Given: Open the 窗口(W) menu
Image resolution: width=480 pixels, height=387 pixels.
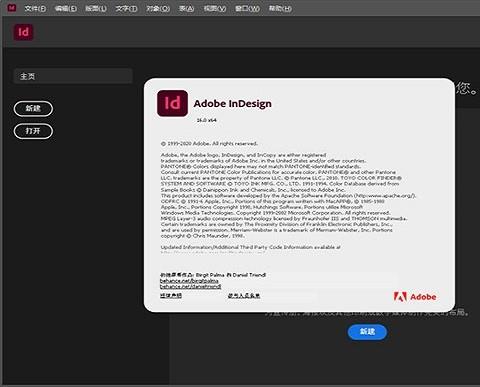Looking at the screenshot, I should click(247, 8).
